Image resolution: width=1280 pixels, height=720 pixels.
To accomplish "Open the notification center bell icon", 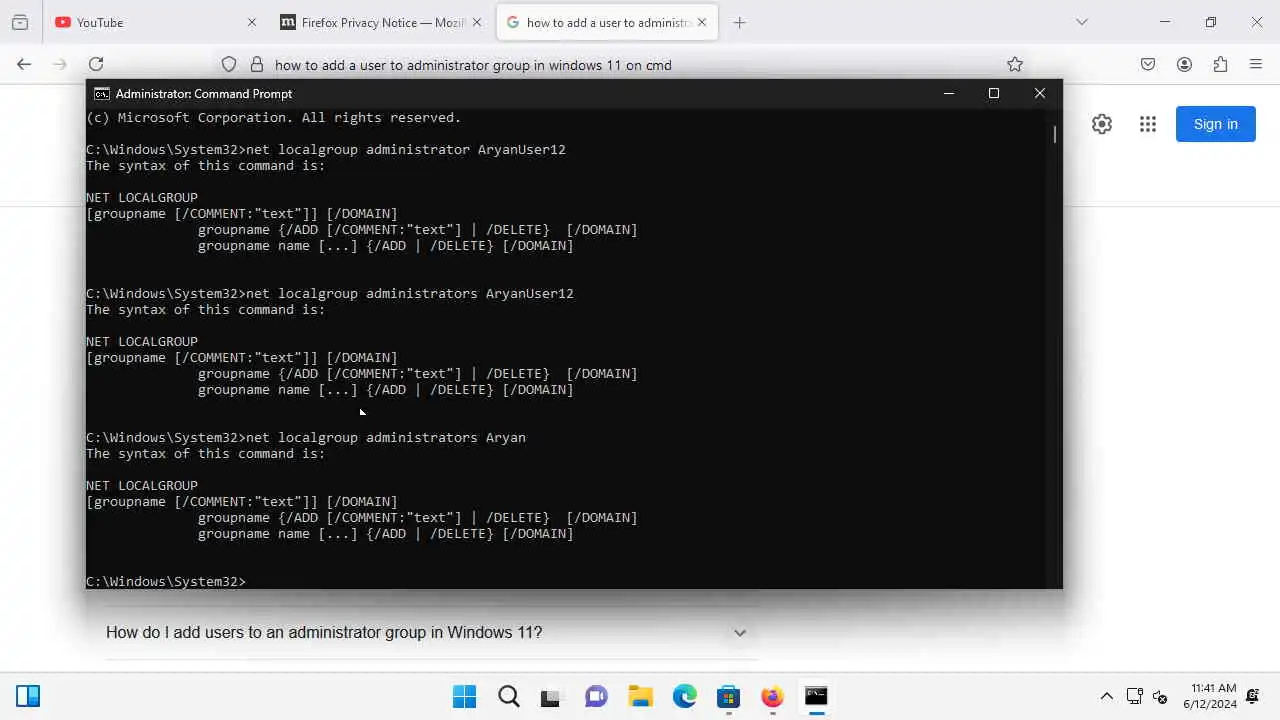I will tap(1253, 696).
